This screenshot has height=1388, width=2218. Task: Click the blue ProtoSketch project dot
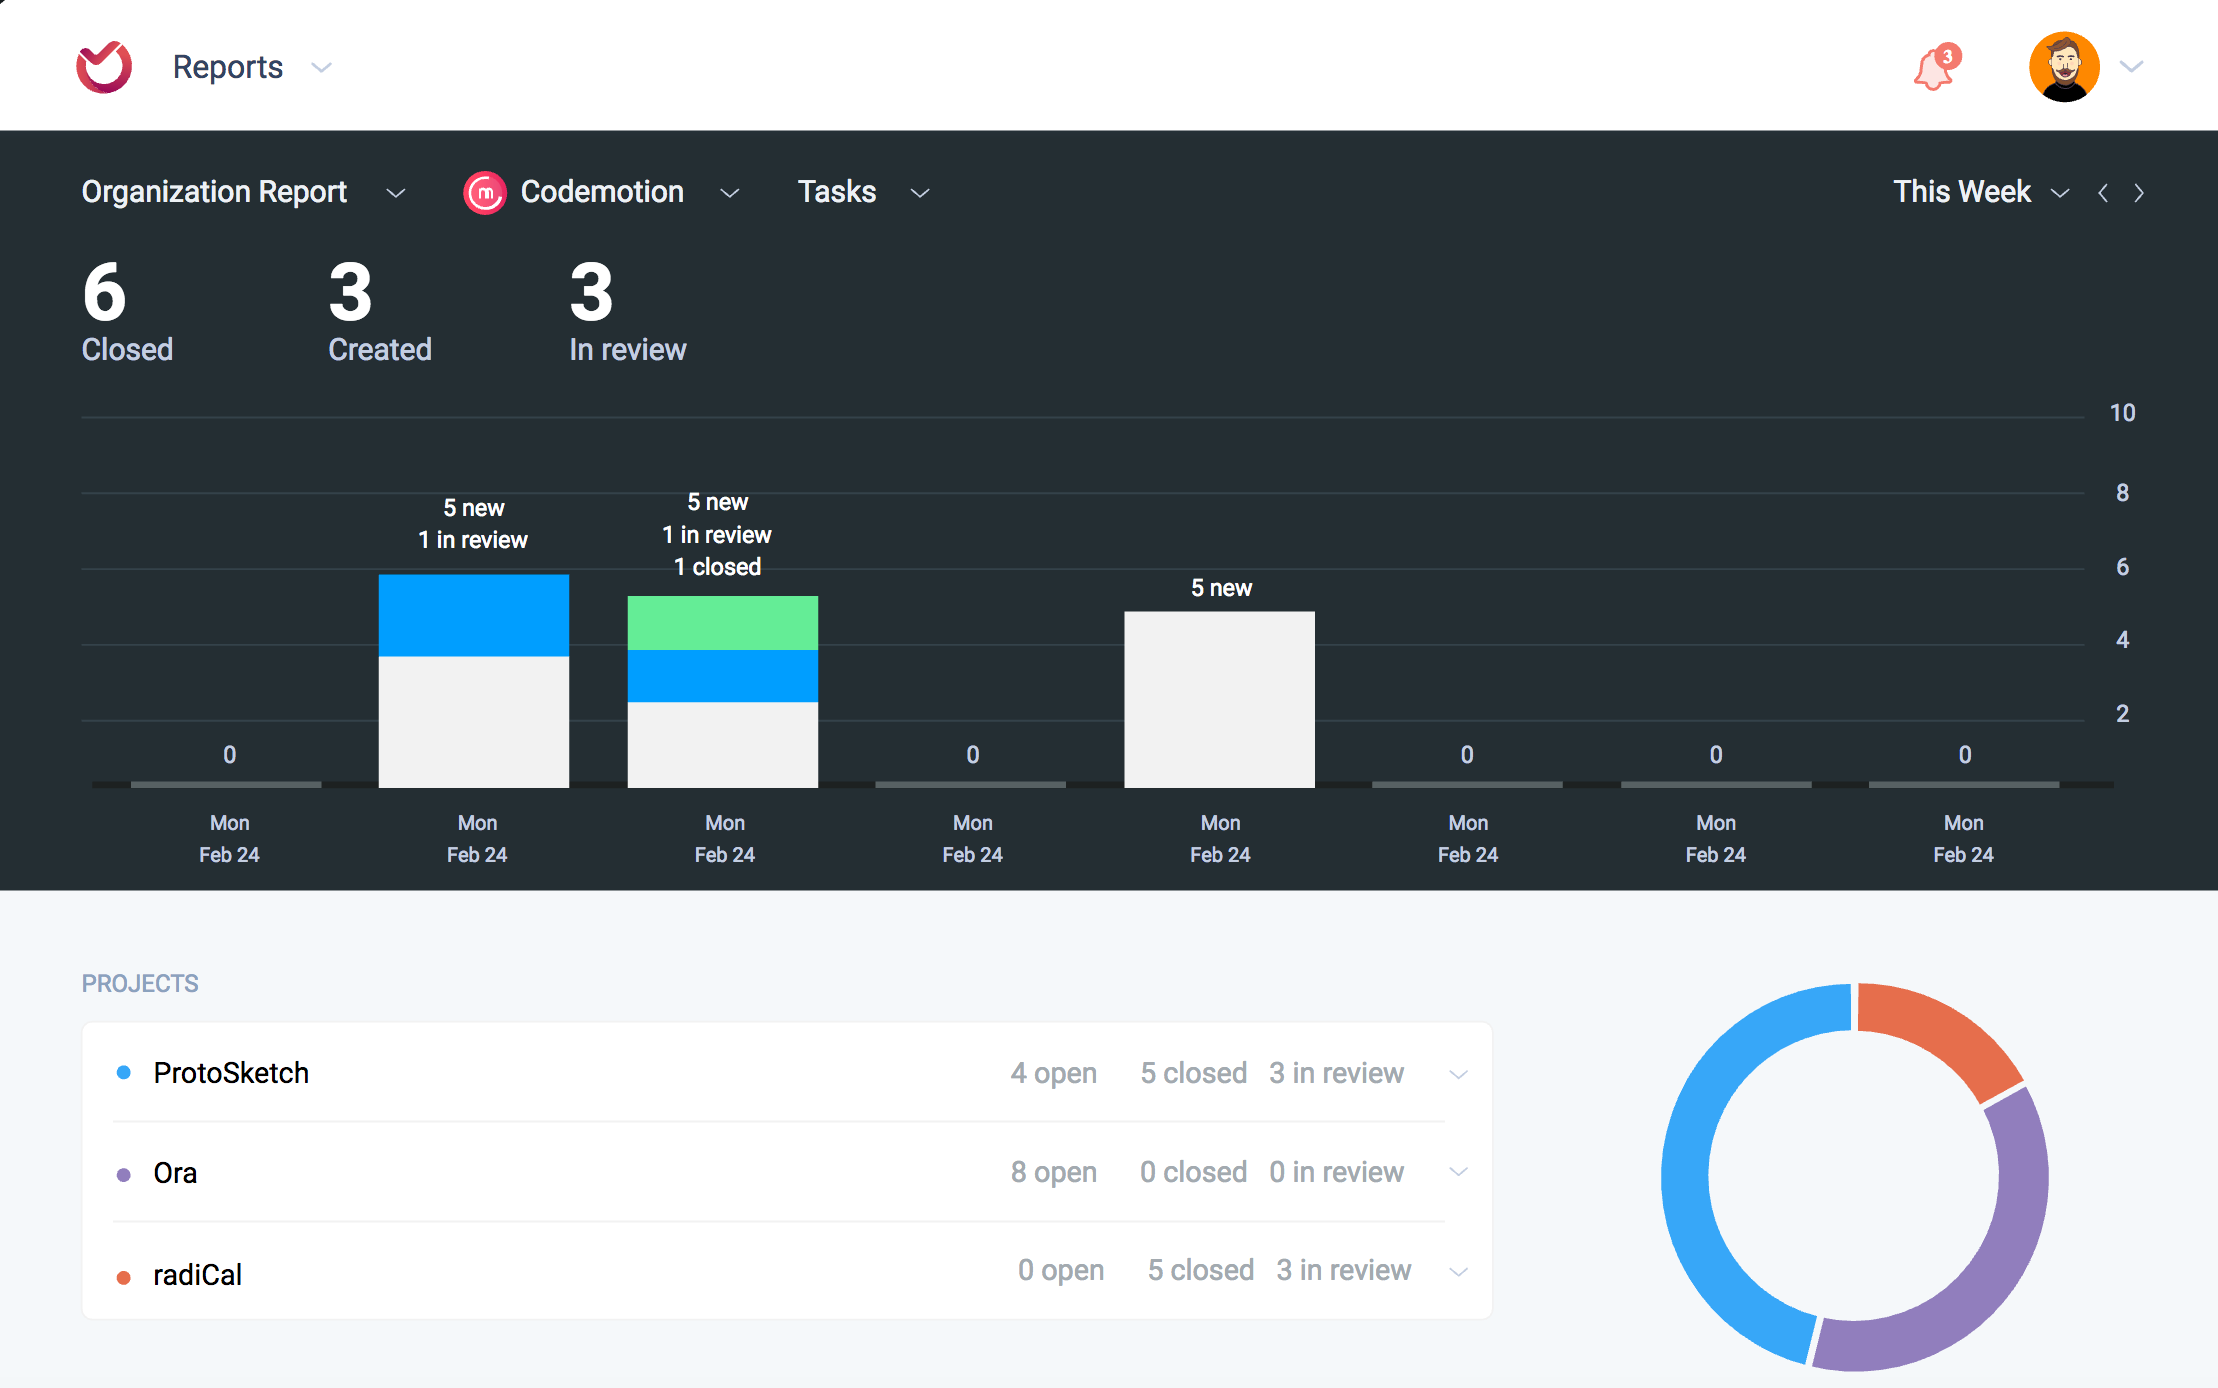tap(124, 1073)
